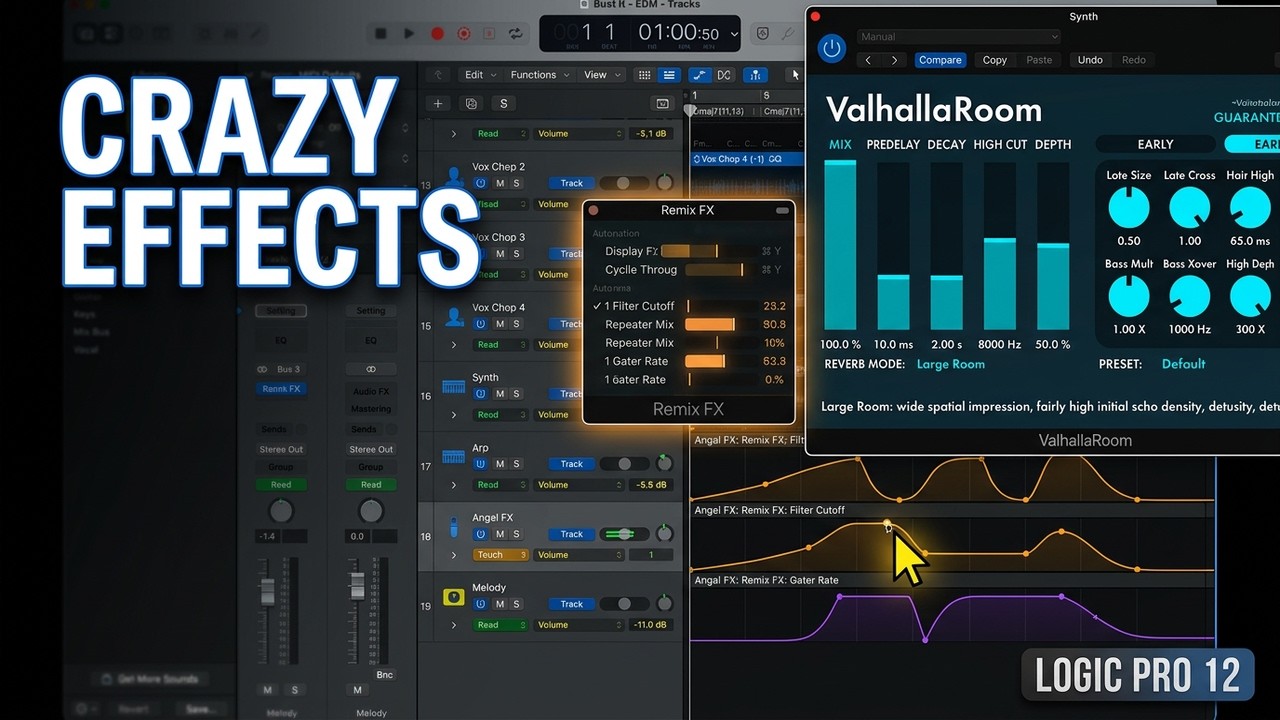Toggle power on the Vox Chep 2 track
The width and height of the screenshot is (1280, 720).
click(481, 183)
